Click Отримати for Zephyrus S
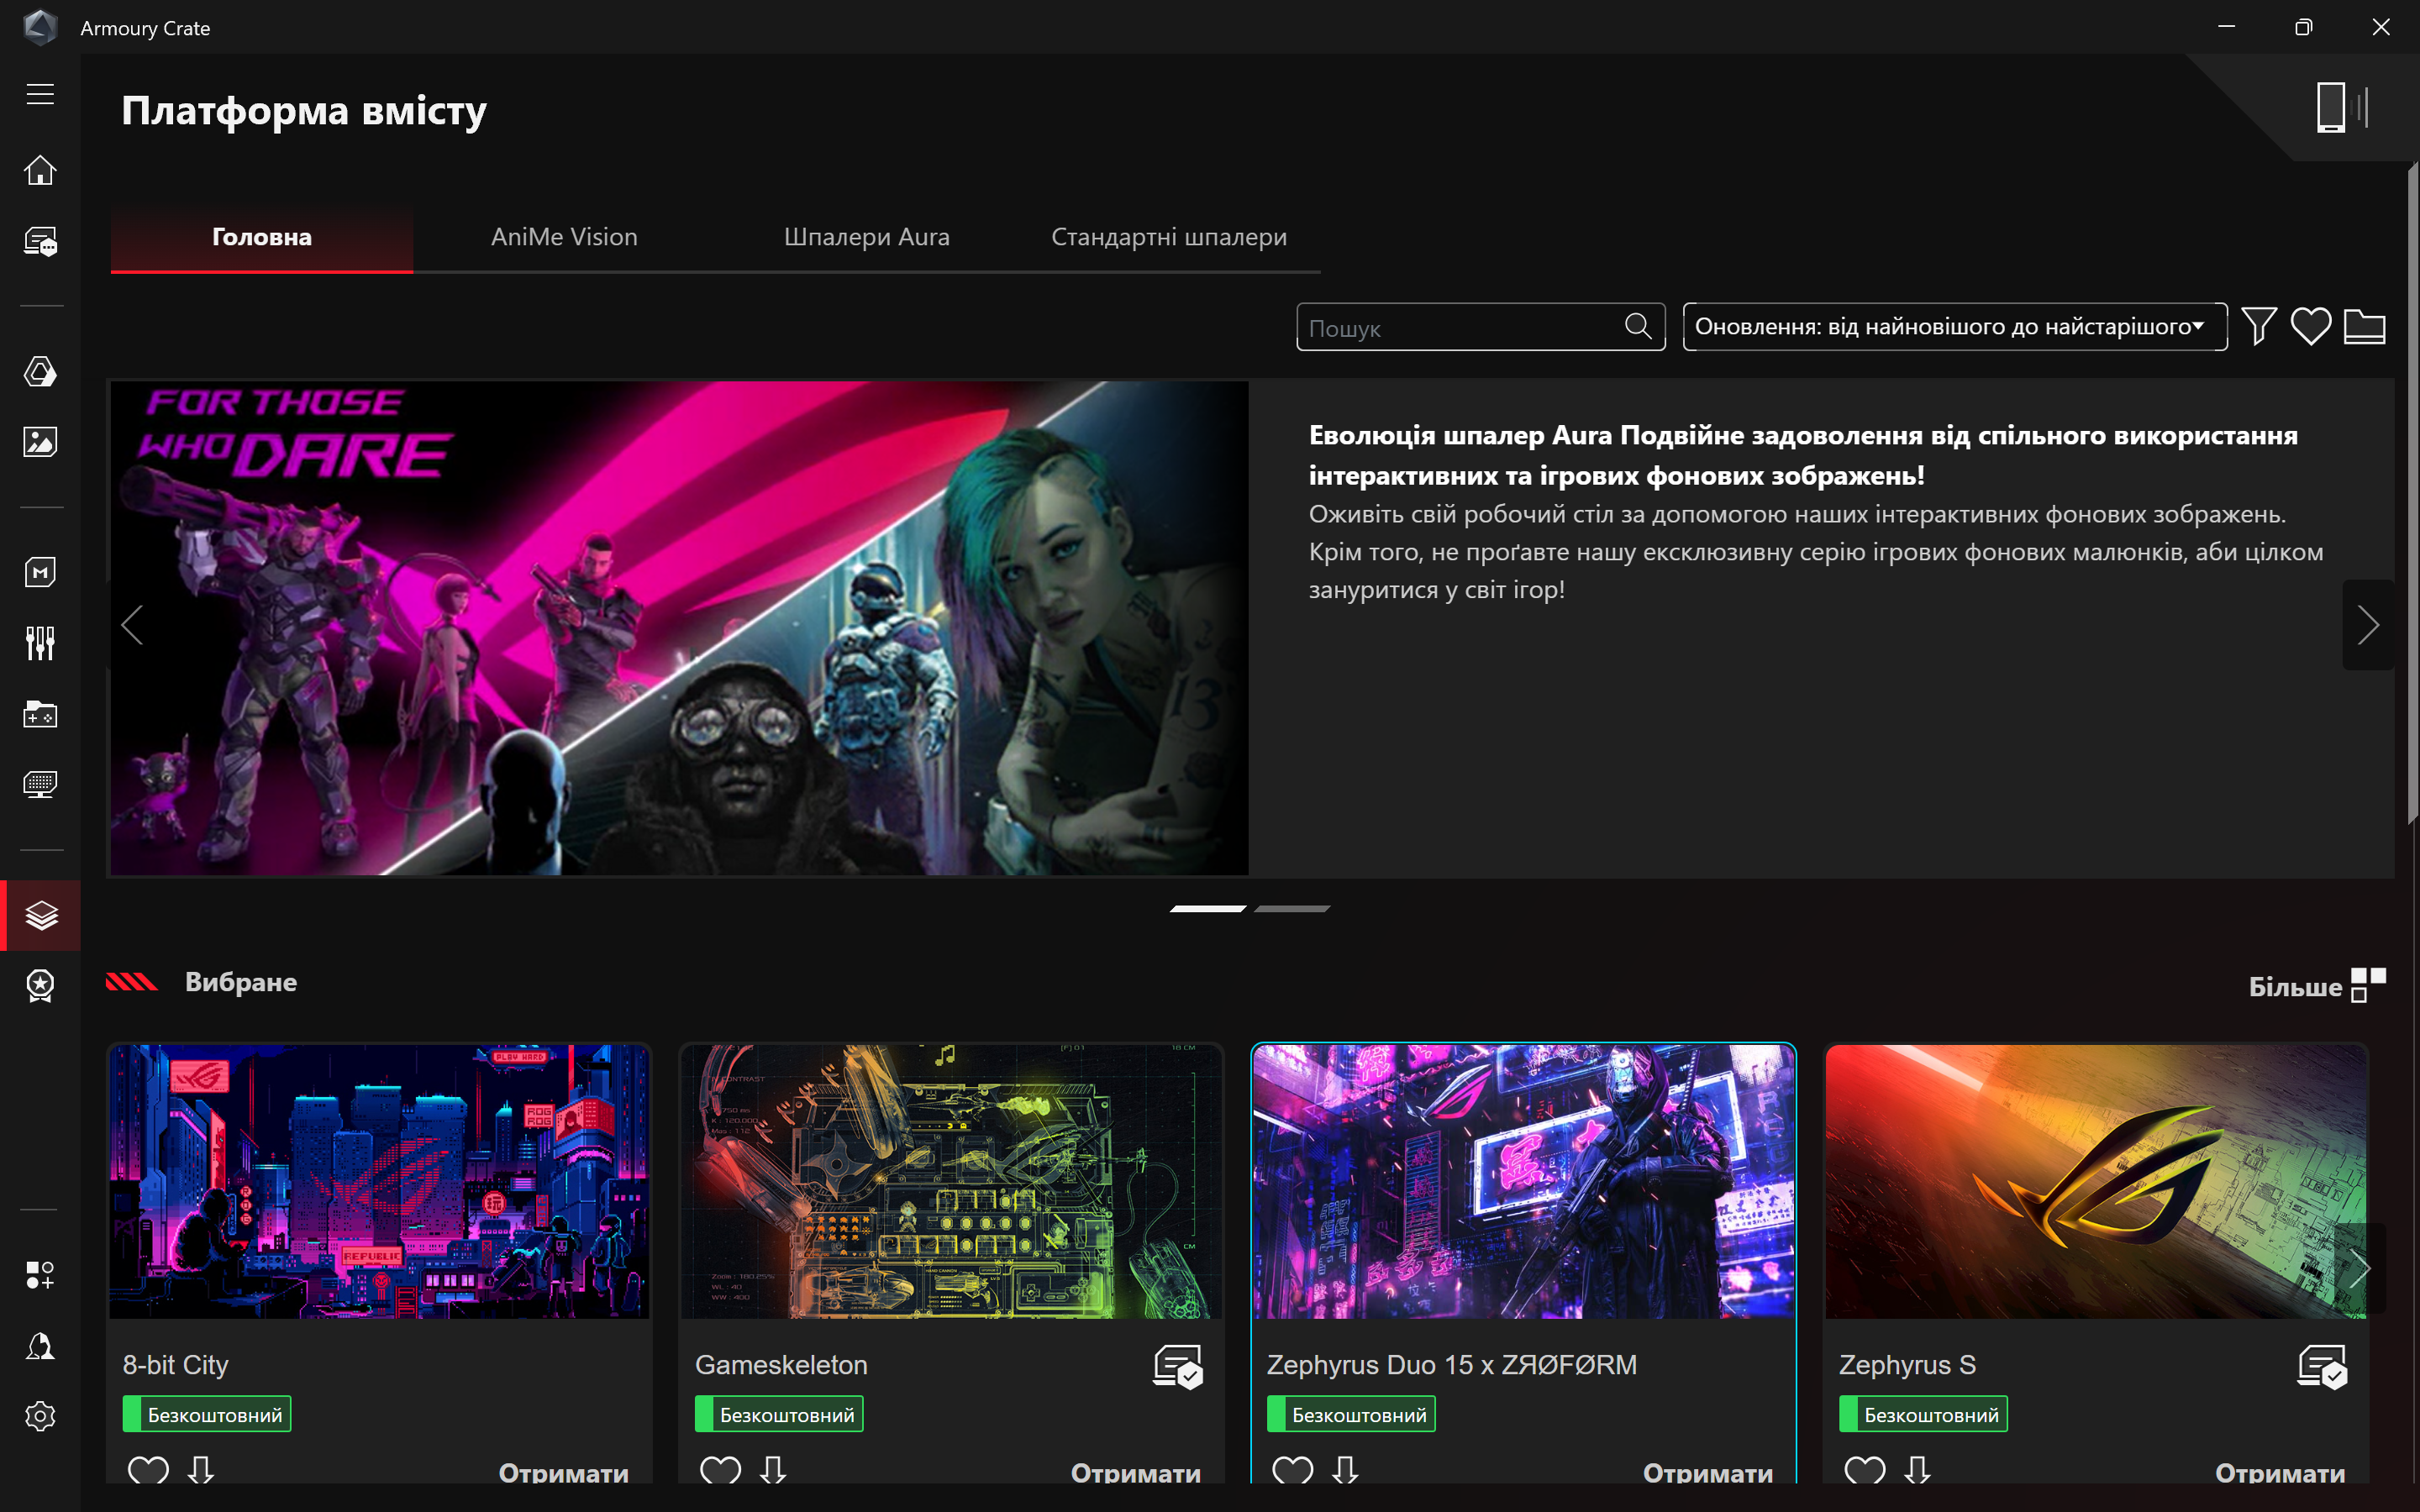This screenshot has width=2420, height=1512. 2280,1472
